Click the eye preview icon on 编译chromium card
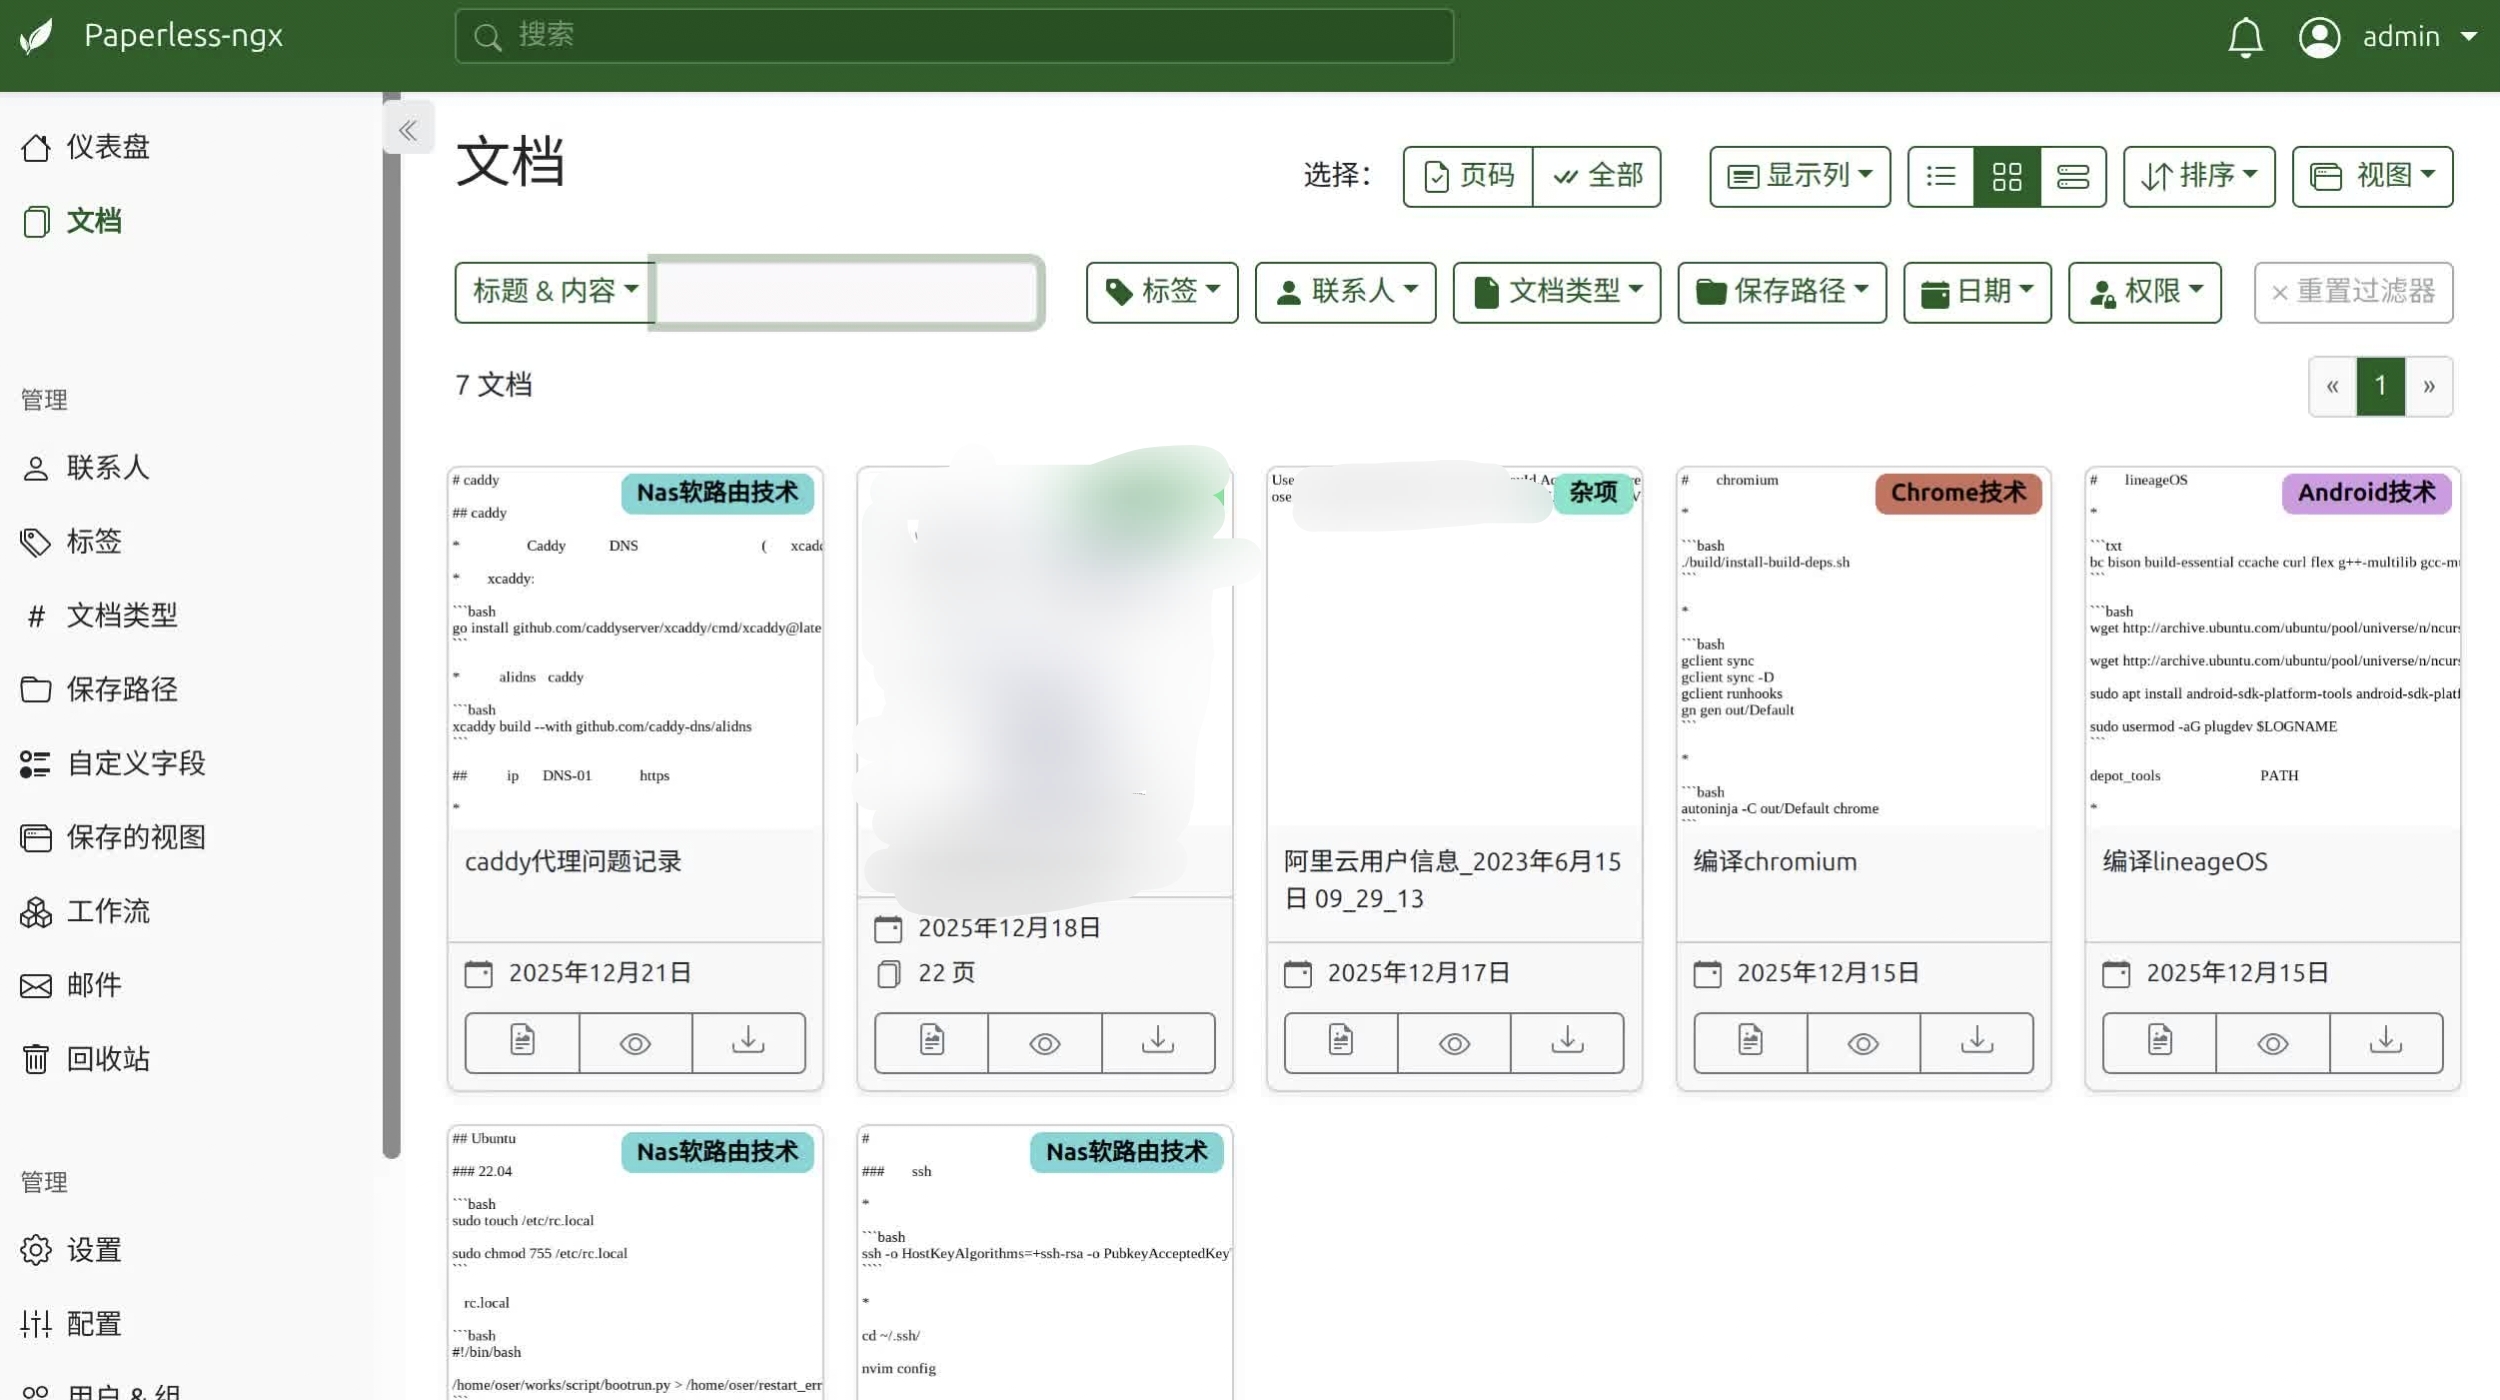Viewport: 2500px width, 1400px height. [1862, 1042]
